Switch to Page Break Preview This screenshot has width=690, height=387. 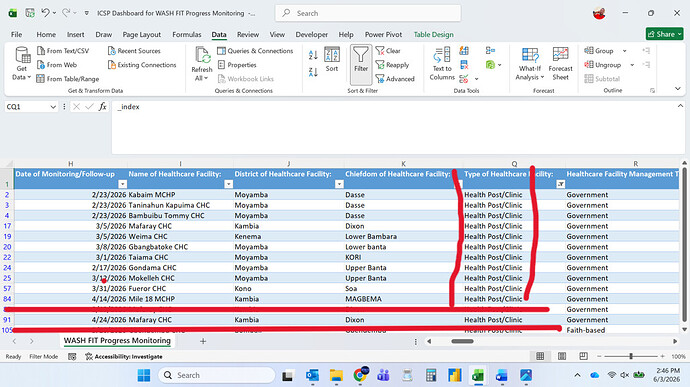(x=583, y=356)
